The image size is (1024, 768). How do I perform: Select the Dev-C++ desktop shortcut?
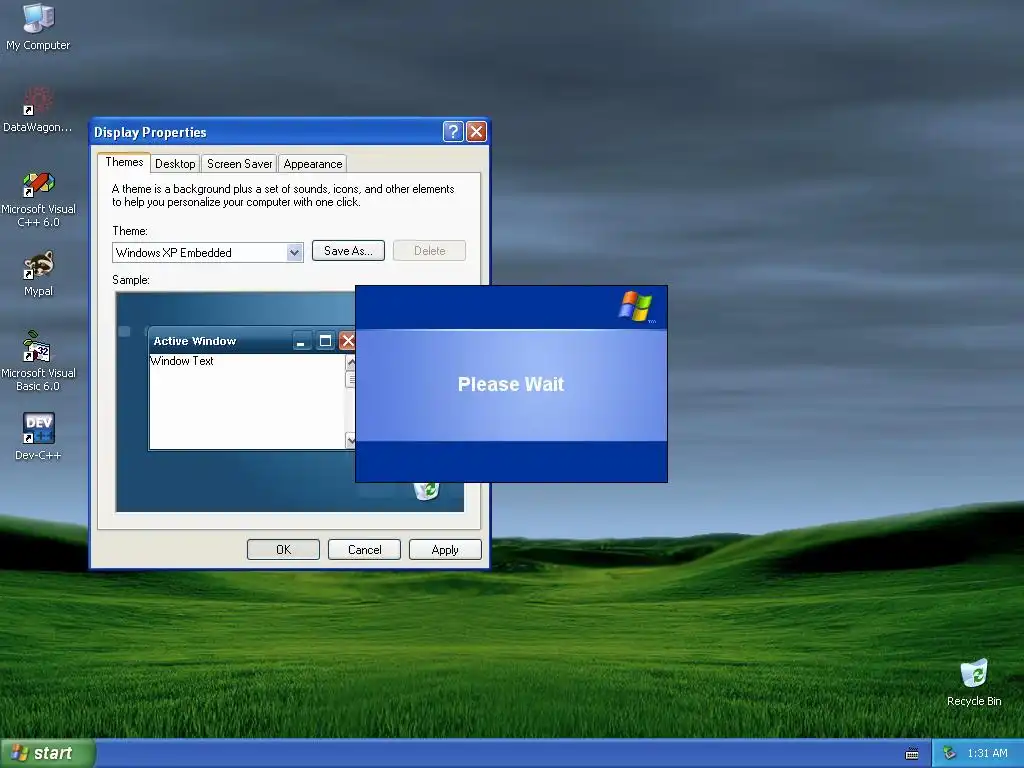pos(38,436)
